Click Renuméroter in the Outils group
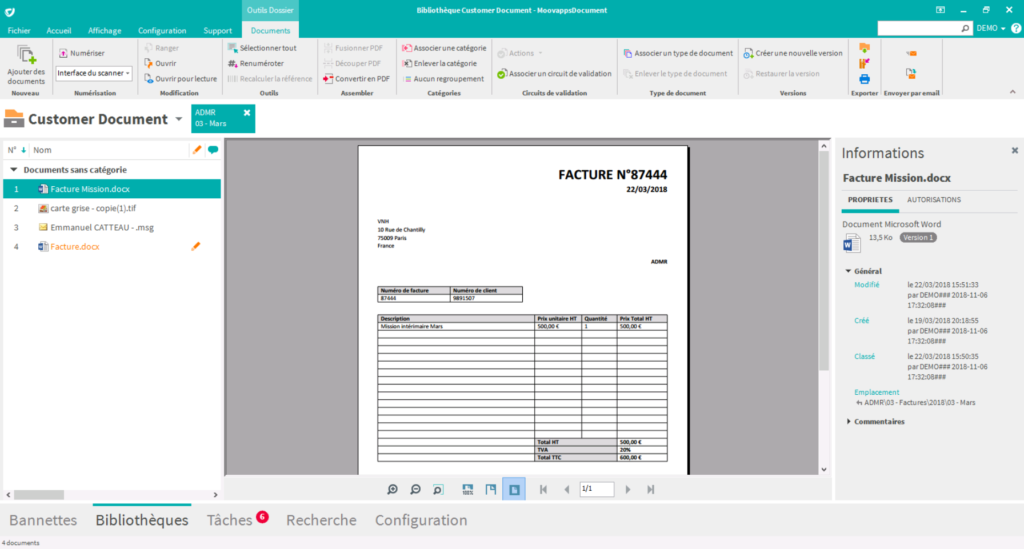Screen dimensions: 1024x549 [256, 63]
